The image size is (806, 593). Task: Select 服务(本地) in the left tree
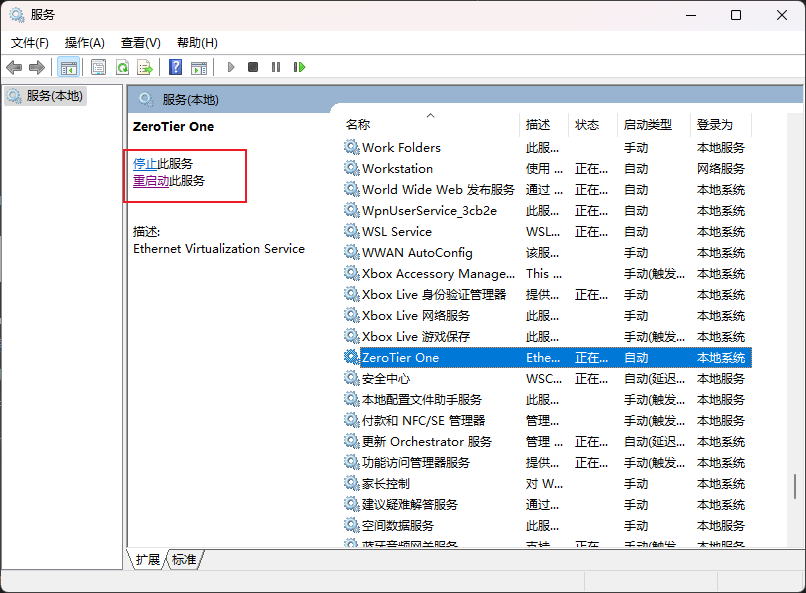(x=54, y=96)
